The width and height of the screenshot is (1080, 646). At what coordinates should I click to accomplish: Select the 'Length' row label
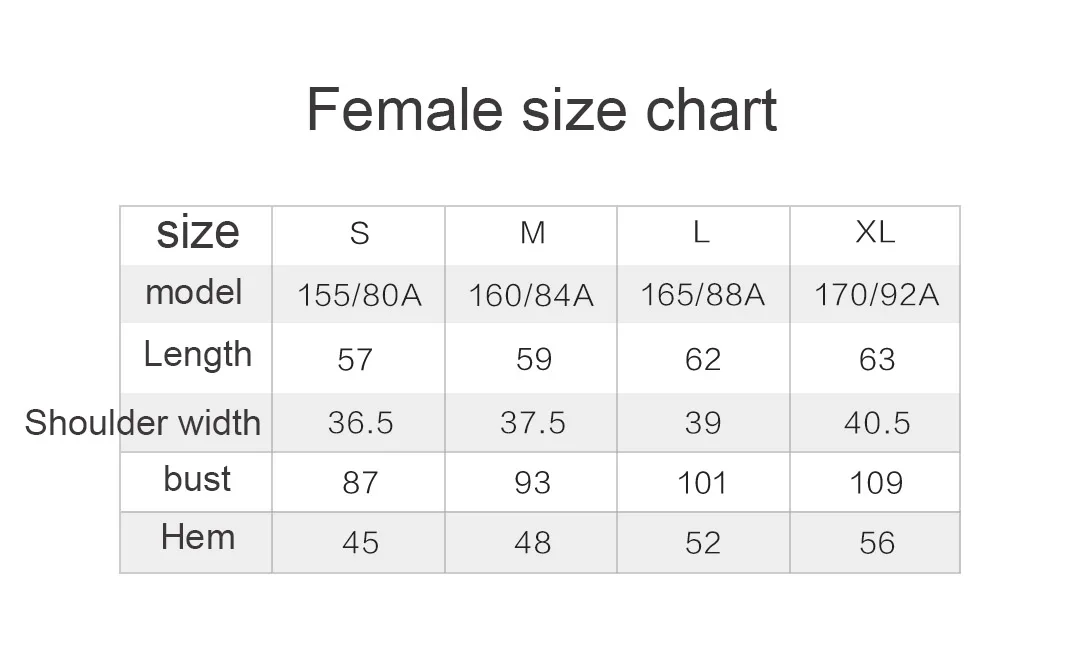198,355
